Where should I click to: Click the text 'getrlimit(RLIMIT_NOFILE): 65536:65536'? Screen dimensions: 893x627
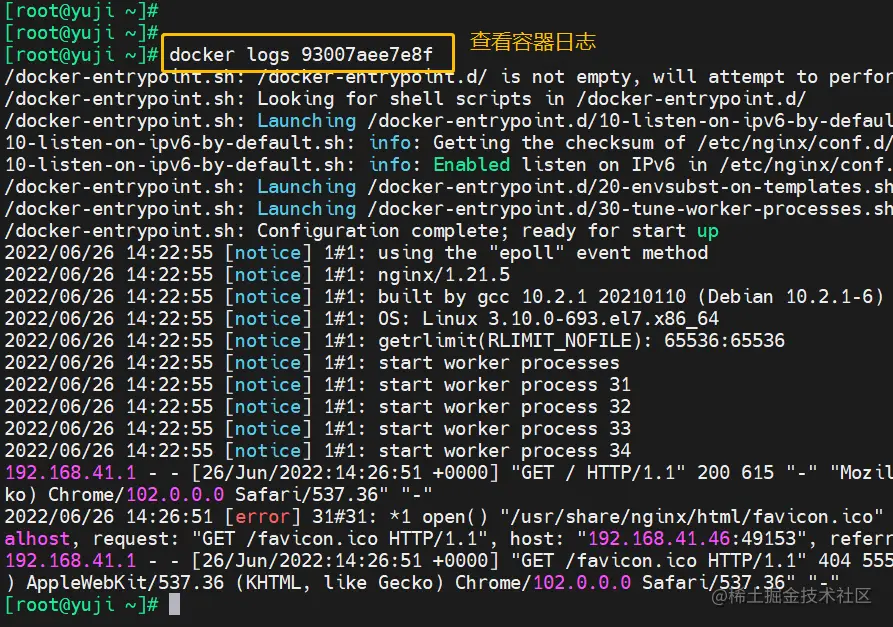tap(581, 341)
